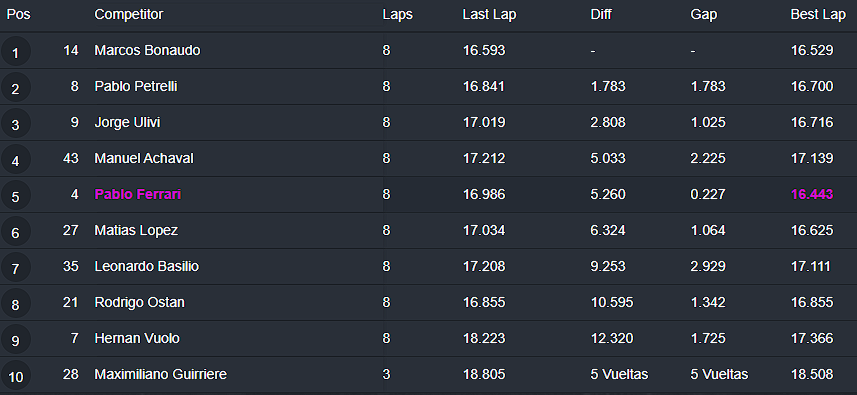Click the position 3 circle badge
This screenshot has height=395, width=857.
pyautogui.click(x=15, y=123)
